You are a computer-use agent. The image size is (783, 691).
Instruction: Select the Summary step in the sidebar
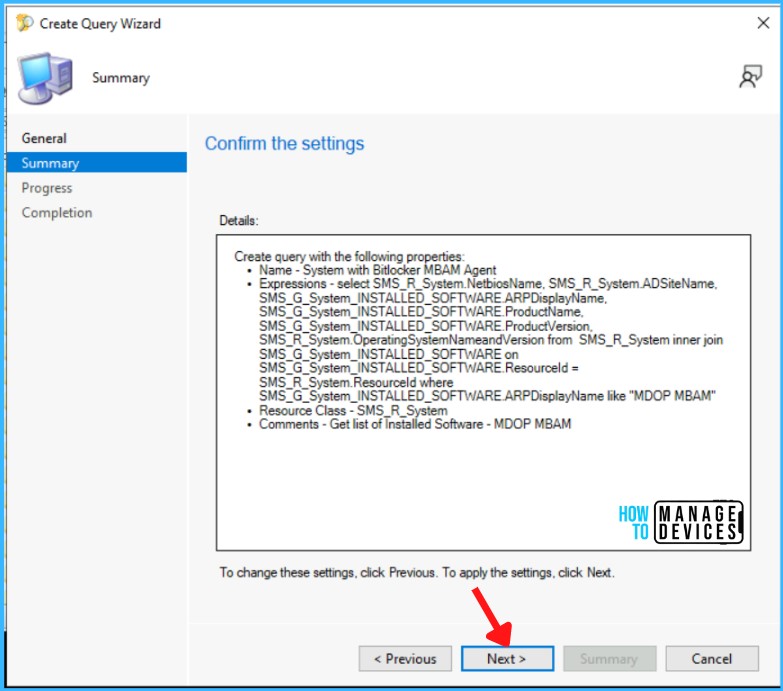(97, 163)
